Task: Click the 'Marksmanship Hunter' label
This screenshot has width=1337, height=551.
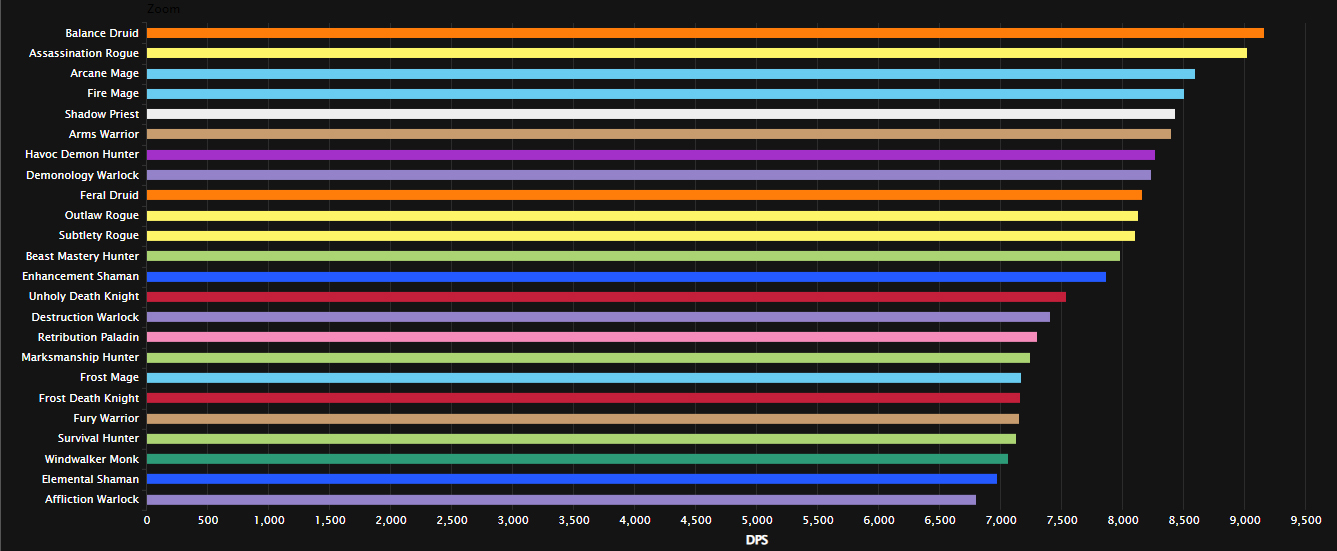Action: tap(81, 358)
